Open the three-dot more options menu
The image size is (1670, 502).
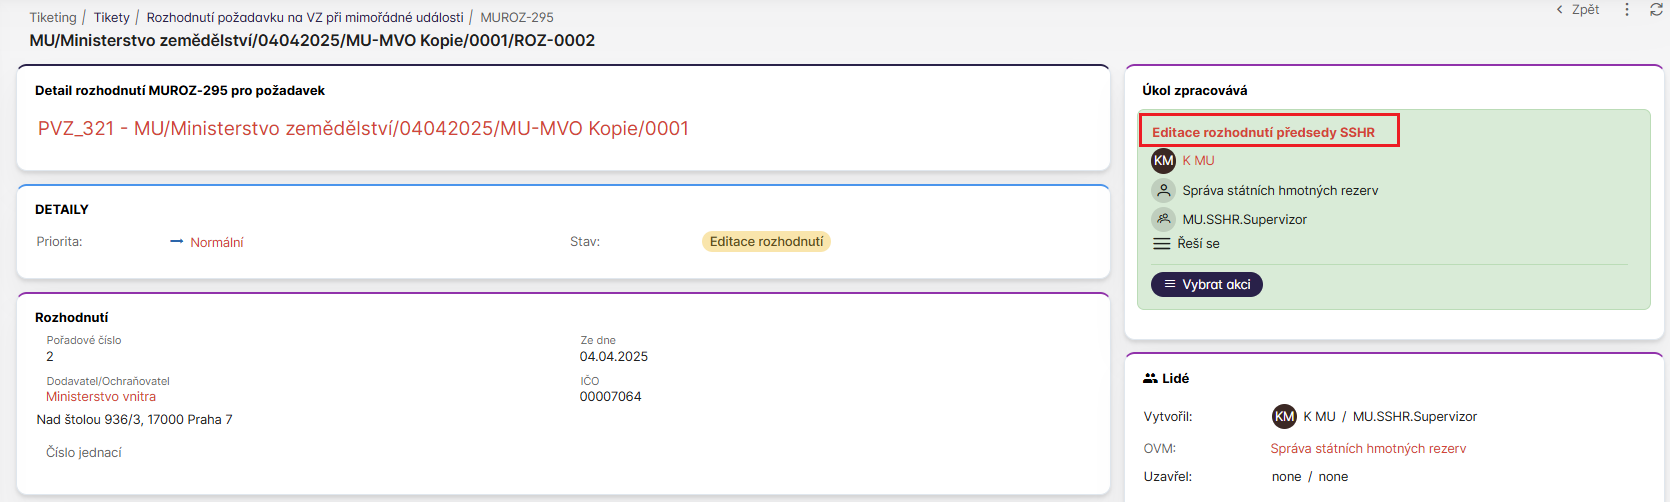[1627, 10]
